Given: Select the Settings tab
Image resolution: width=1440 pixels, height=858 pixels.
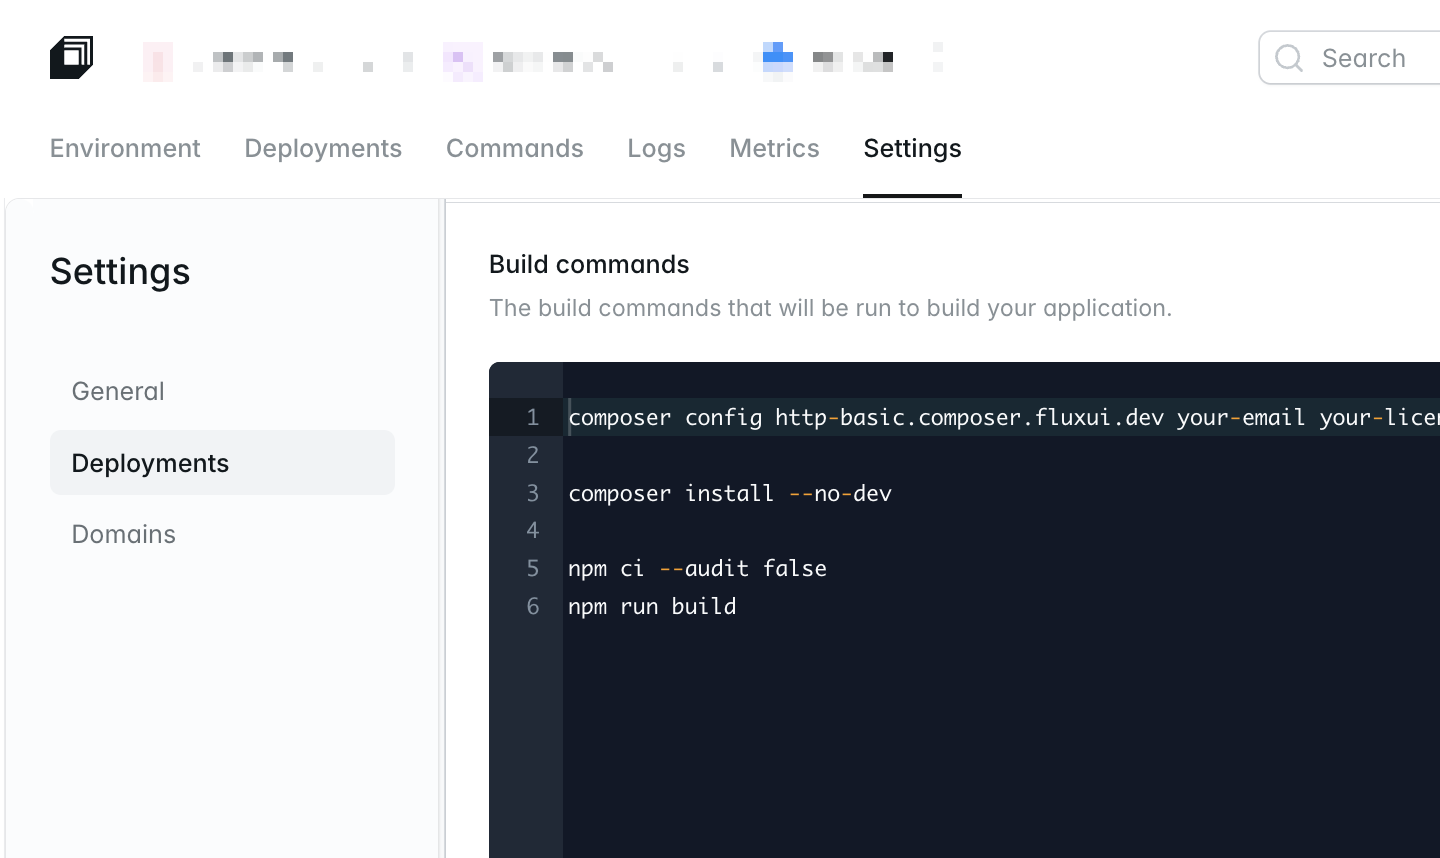Looking at the screenshot, I should (911, 148).
